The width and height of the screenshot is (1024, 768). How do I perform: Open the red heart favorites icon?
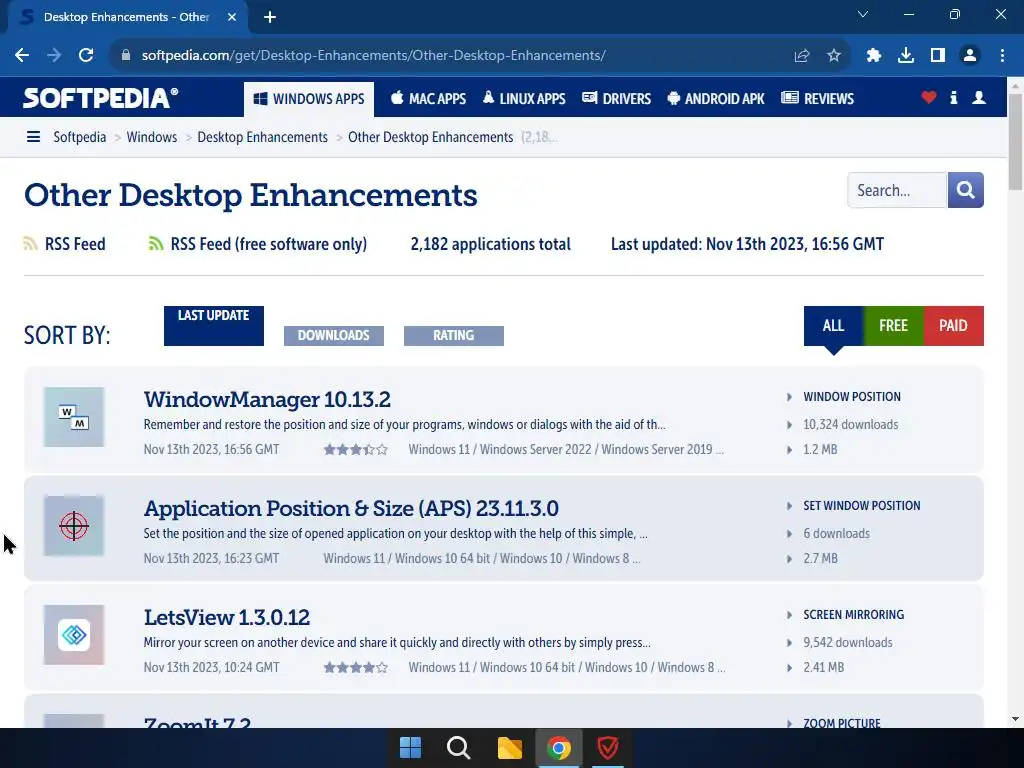pyautogui.click(x=929, y=98)
